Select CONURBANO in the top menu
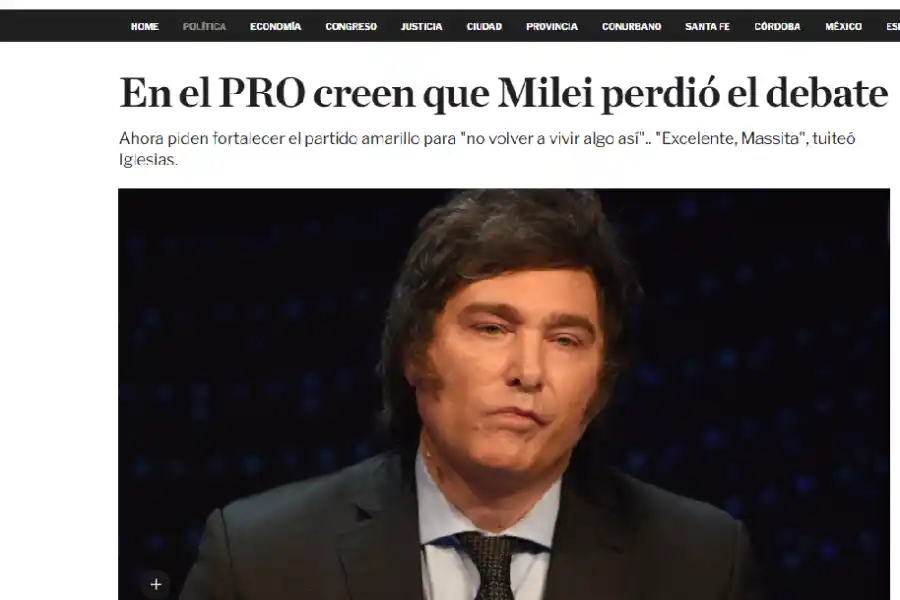Screen dimensions: 900x600 point(631,26)
